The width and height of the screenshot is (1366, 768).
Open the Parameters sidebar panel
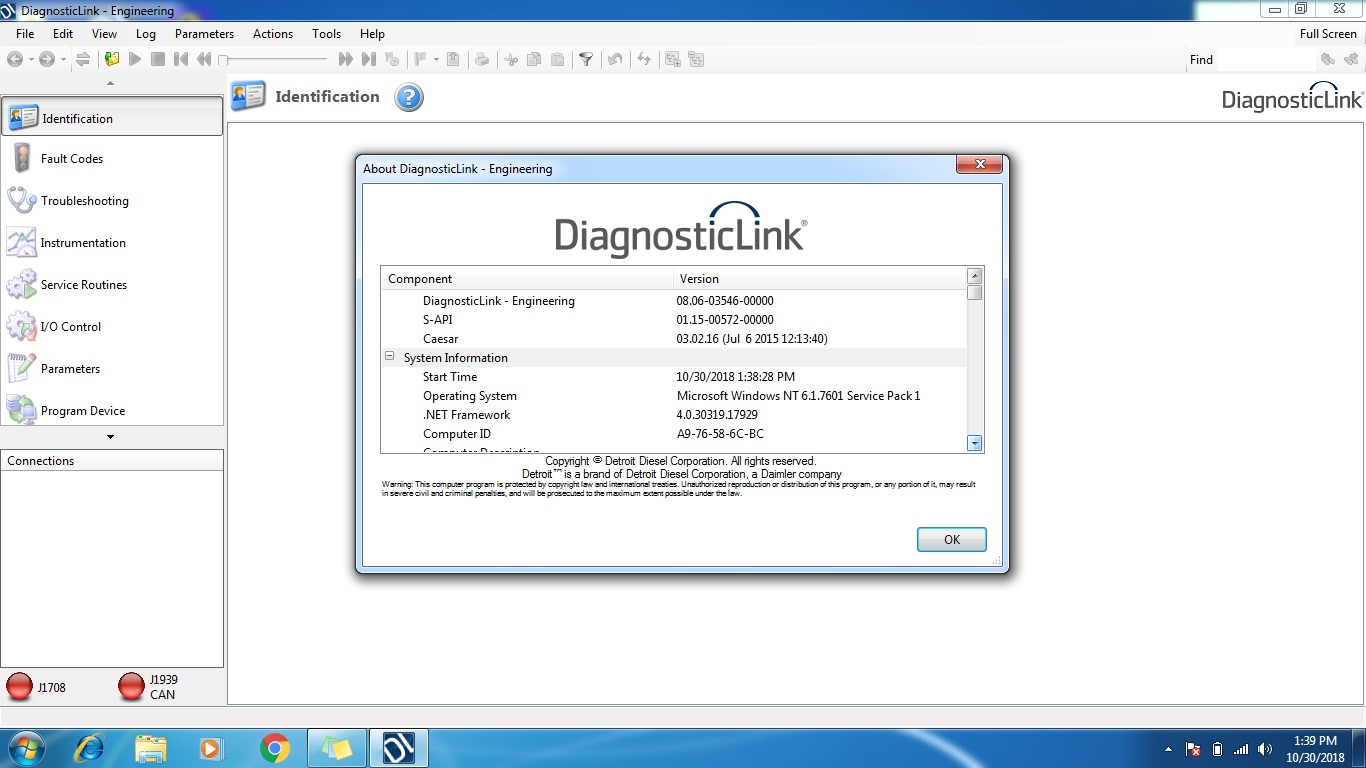[x=111, y=368]
